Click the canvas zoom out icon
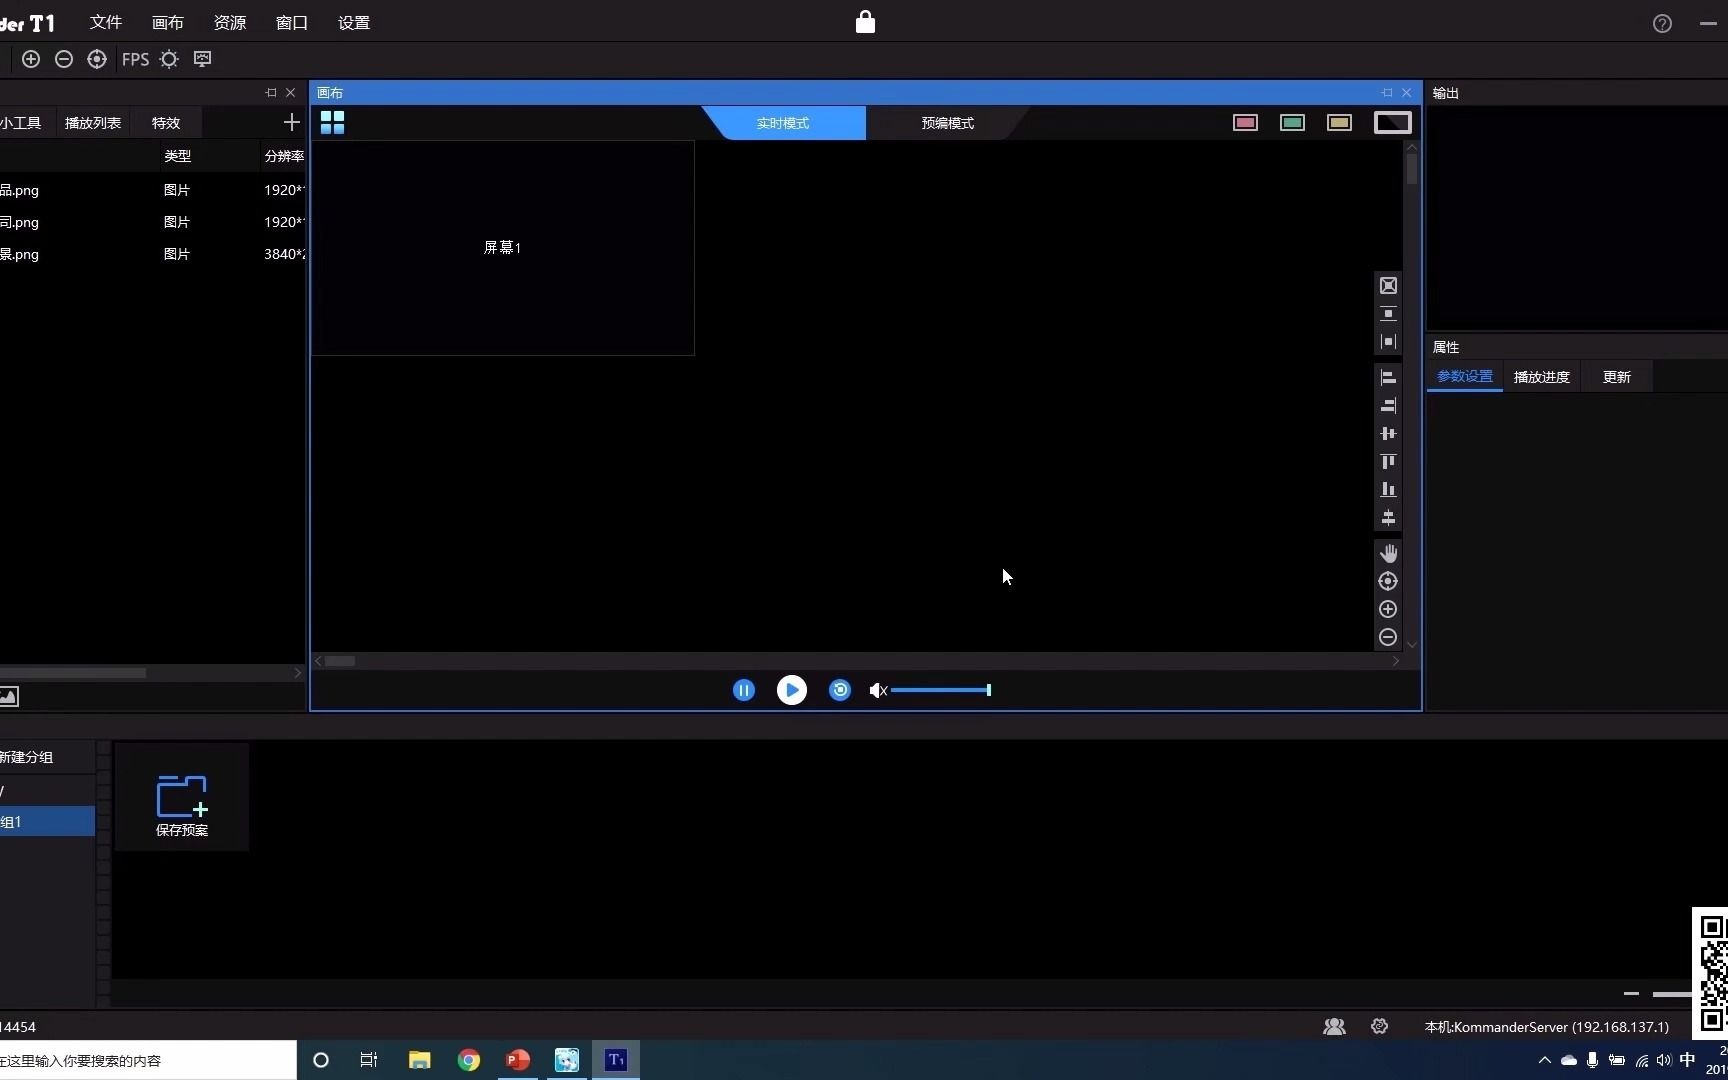 (x=1388, y=637)
